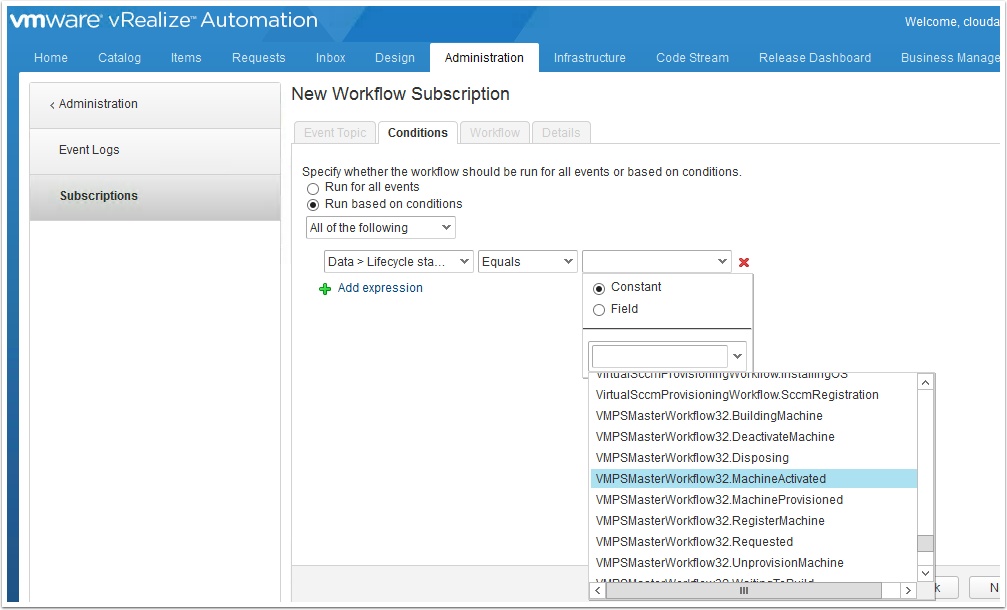The height and width of the screenshot is (610, 1007).
Task: Expand the empty value dropdown beside Equals
Action: coord(656,261)
